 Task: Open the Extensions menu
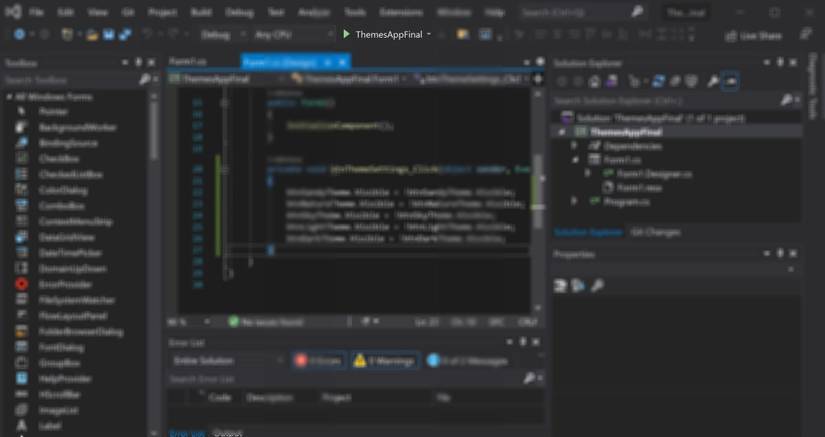pyautogui.click(x=401, y=12)
